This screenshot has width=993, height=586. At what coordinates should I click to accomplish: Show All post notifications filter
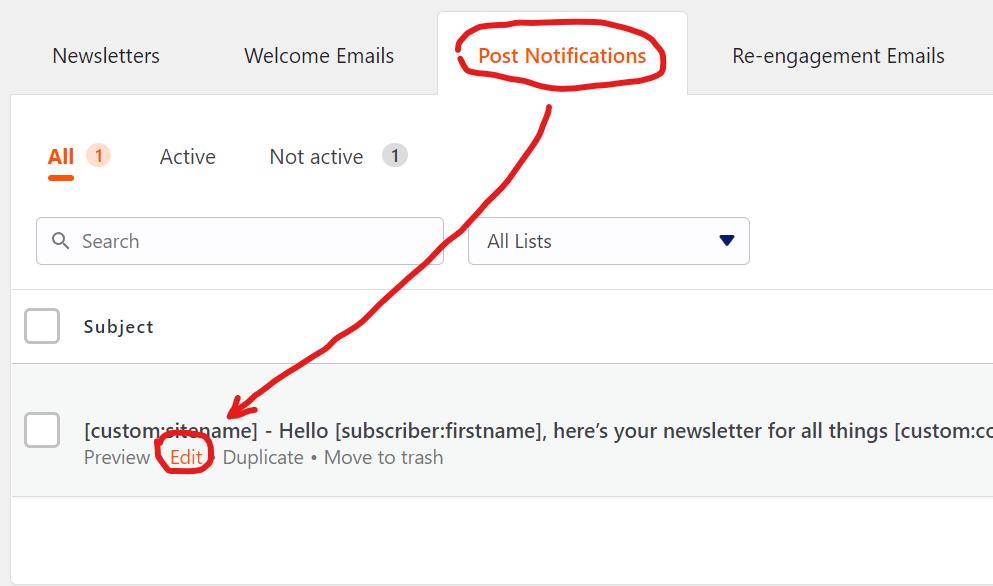61,156
